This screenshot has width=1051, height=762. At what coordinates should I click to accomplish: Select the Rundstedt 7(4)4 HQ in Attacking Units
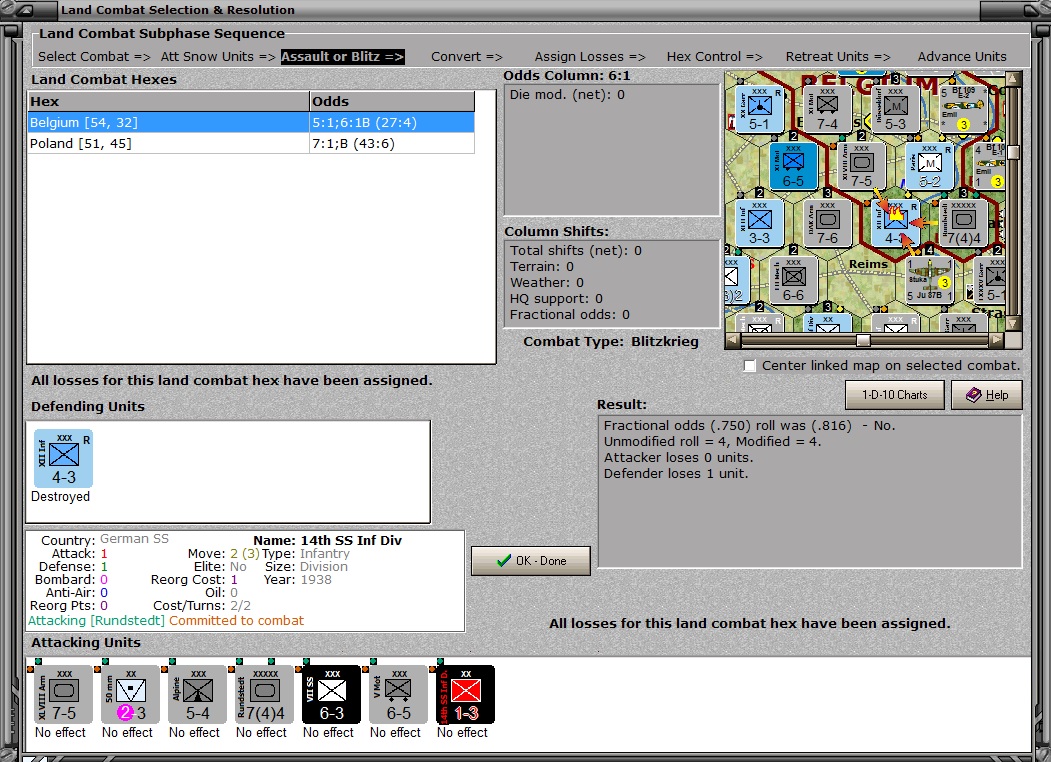(265, 694)
